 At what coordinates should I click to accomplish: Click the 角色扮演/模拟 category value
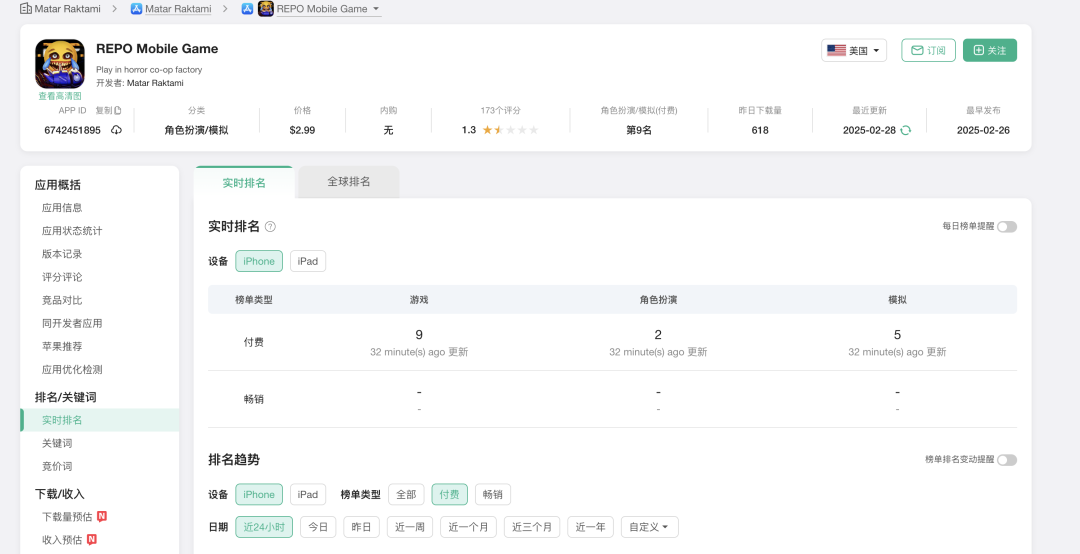click(x=196, y=130)
